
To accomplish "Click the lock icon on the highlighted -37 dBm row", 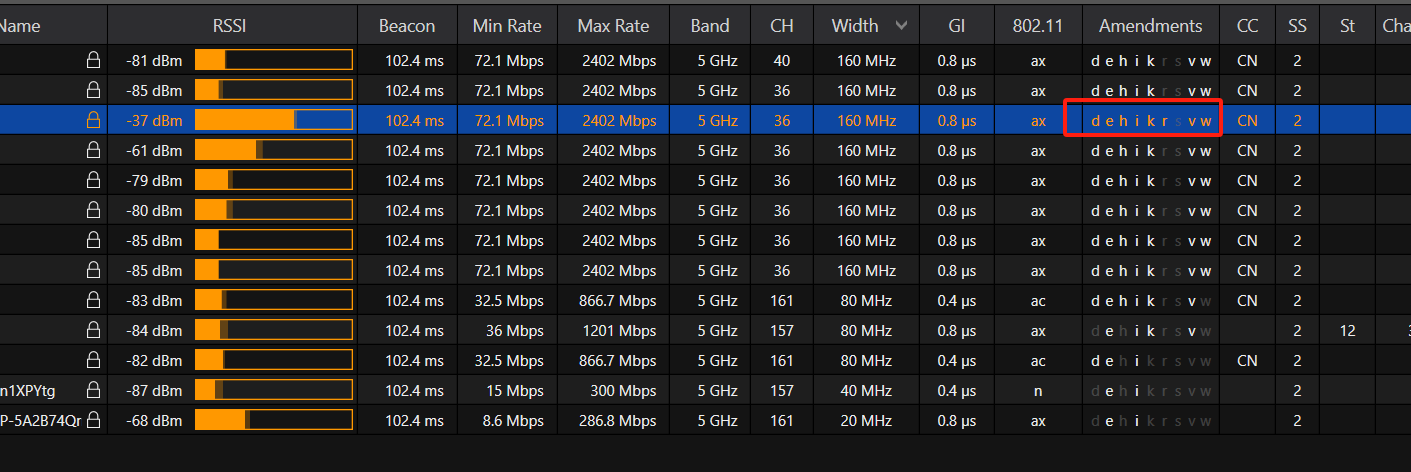I will tap(94, 121).
